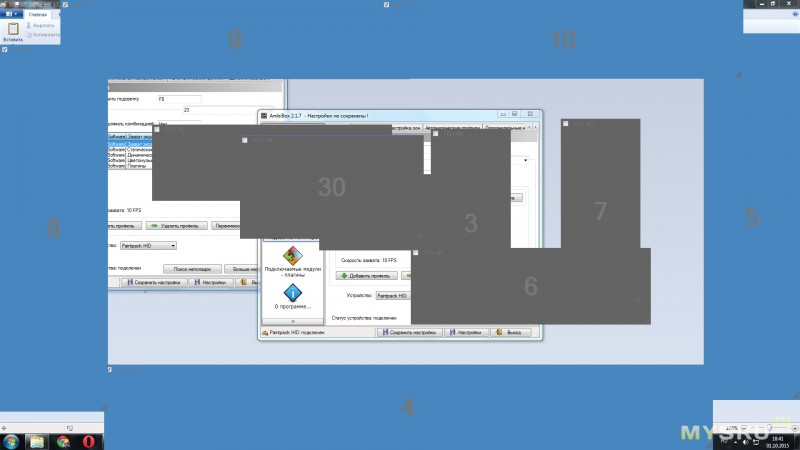Launch Opera from the taskbar
800x450 pixels.
(x=88, y=441)
